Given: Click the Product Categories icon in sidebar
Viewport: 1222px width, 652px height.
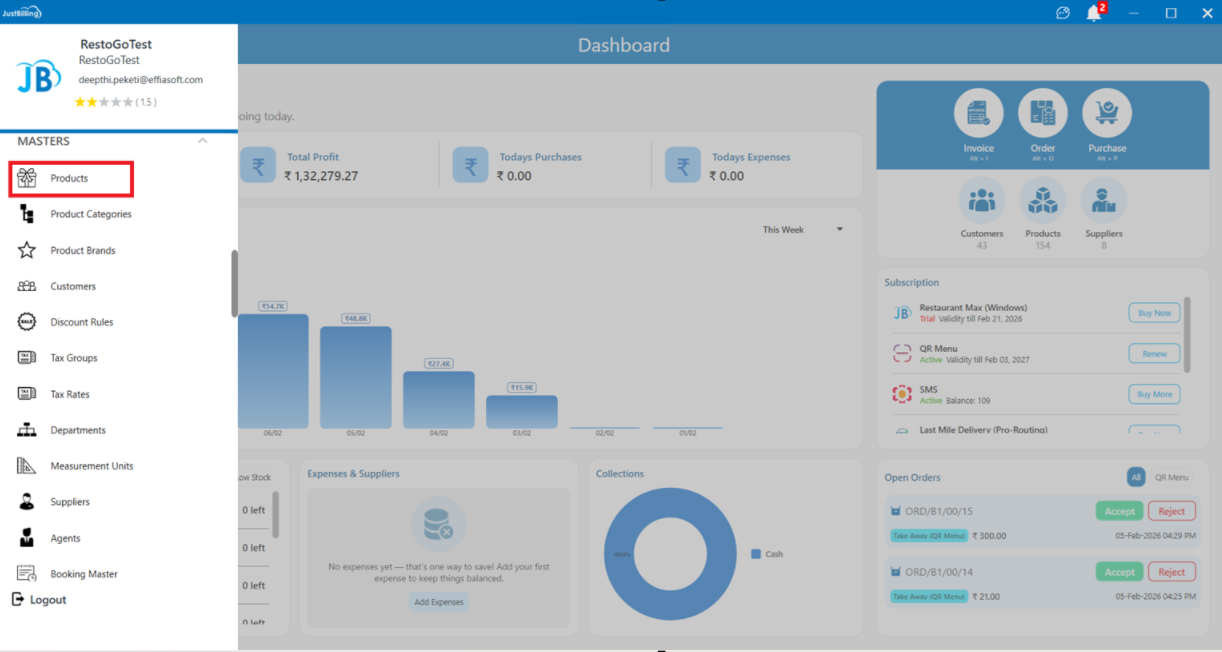Looking at the screenshot, I should click(27, 214).
